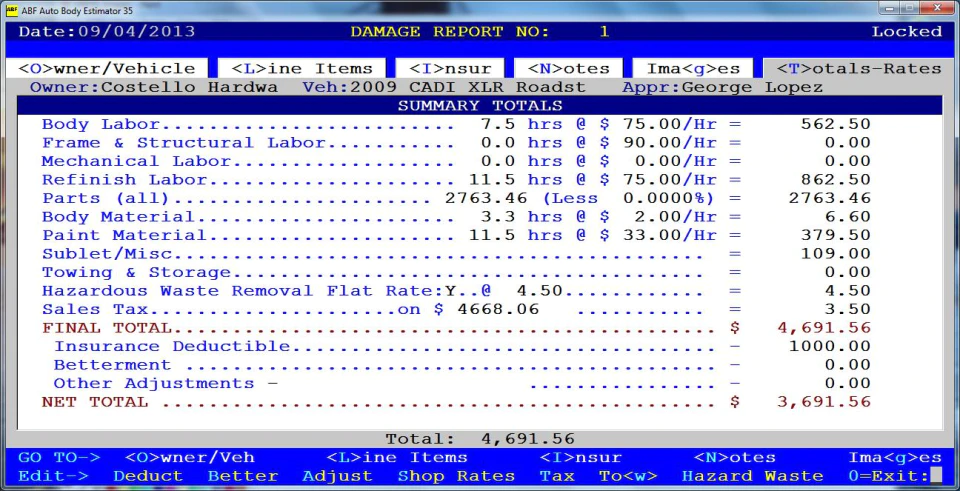The height and width of the screenshot is (491, 960).
Task: Edit Tax in the bottom menu
Action: 557,476
